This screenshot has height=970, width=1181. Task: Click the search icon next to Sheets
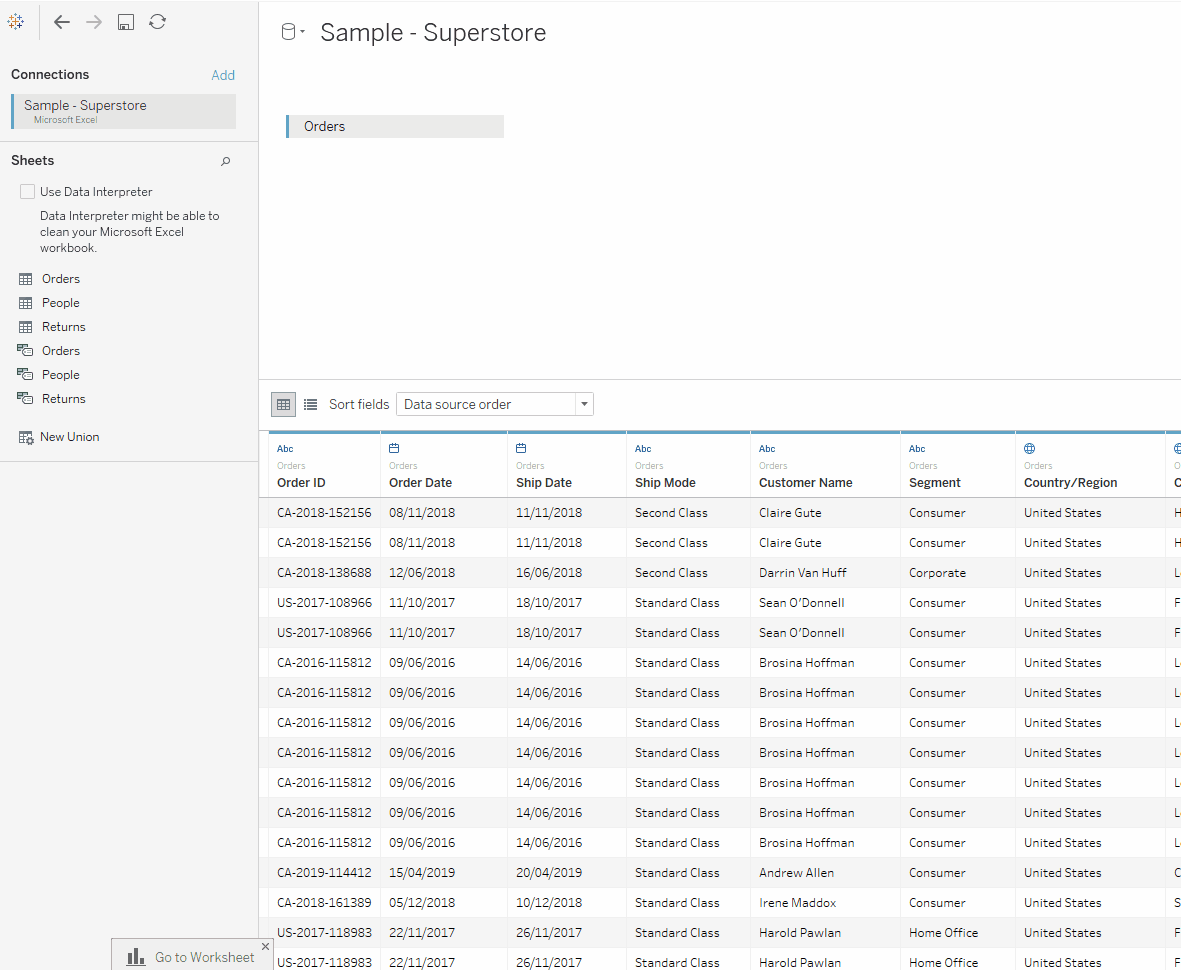[225, 161]
